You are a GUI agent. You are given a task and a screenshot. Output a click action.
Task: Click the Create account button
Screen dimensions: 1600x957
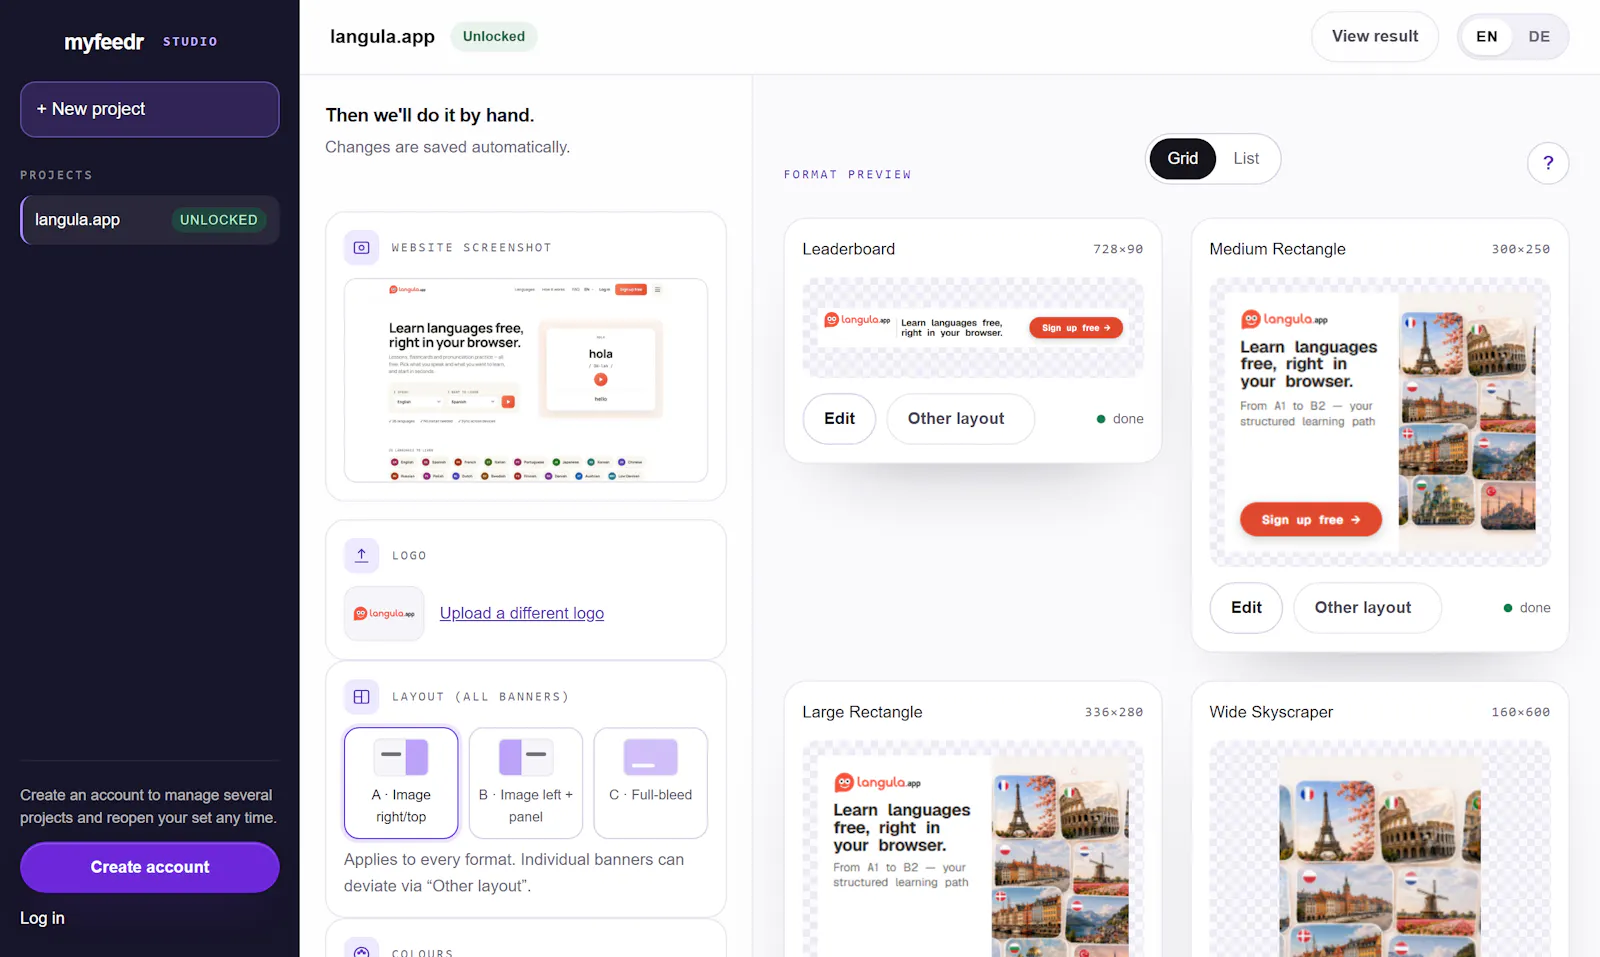150,867
